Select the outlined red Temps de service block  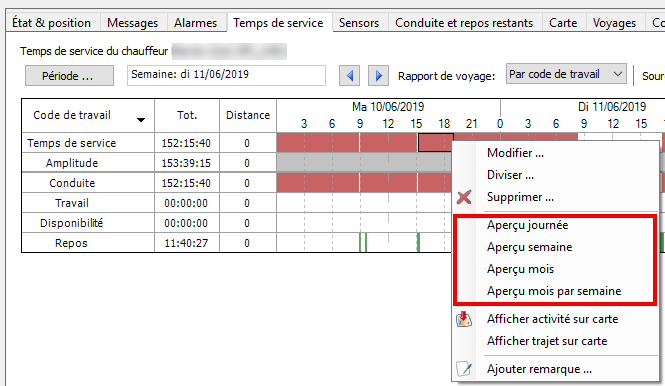(436, 143)
